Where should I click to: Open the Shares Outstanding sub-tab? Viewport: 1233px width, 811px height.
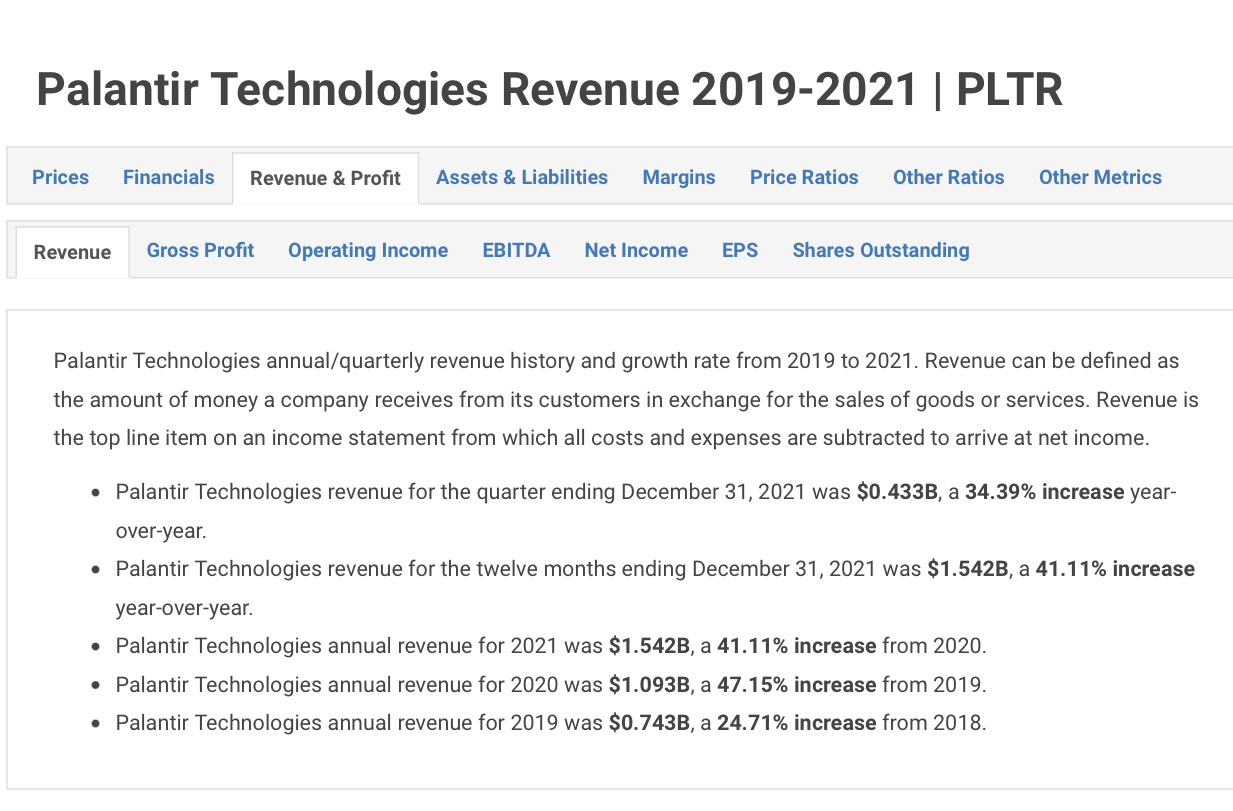click(880, 250)
